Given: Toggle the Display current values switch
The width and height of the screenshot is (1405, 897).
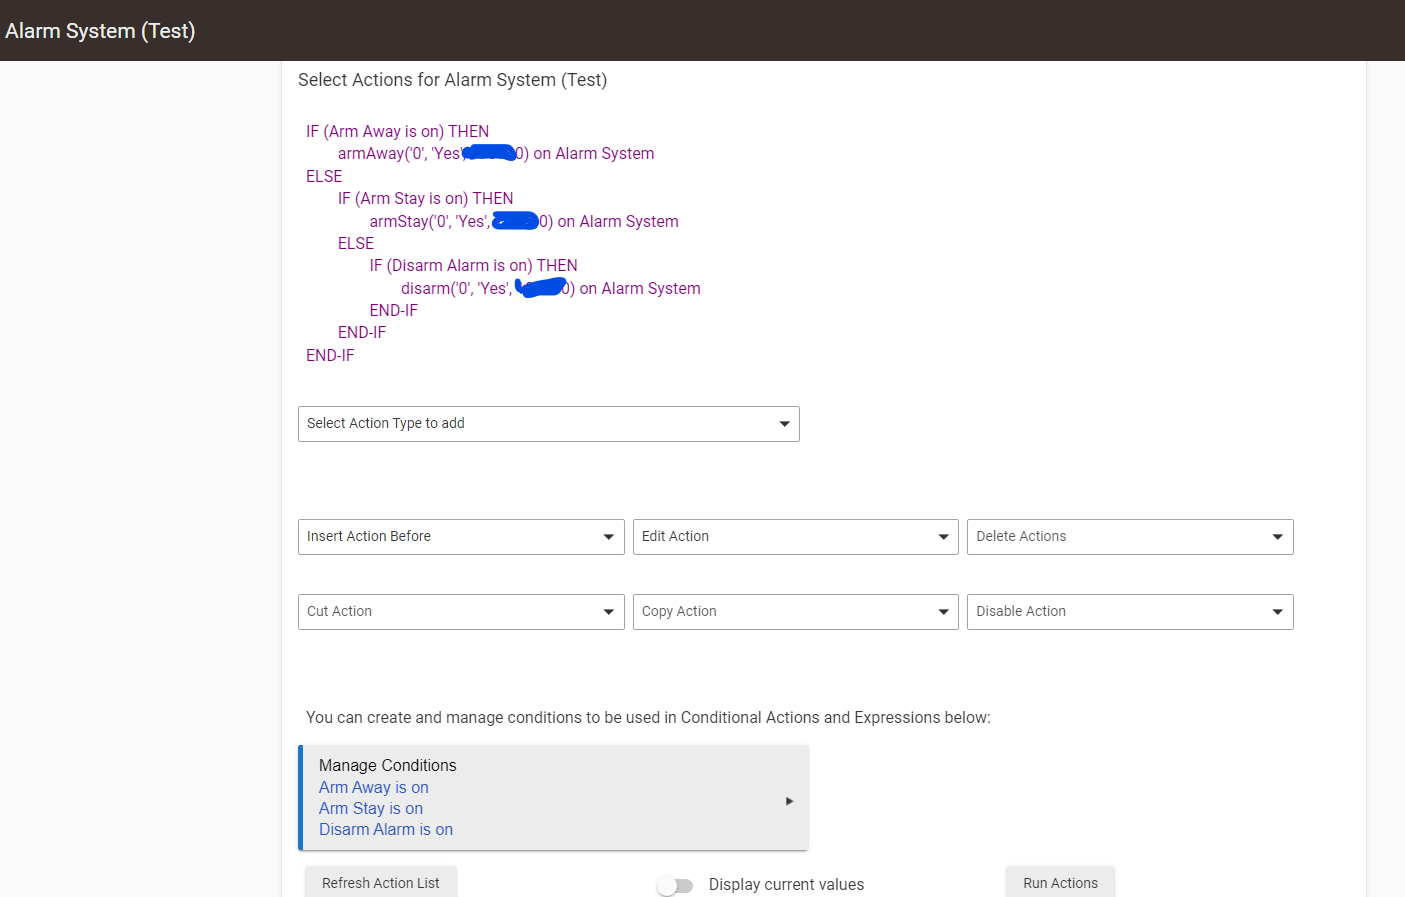Looking at the screenshot, I should (675, 885).
